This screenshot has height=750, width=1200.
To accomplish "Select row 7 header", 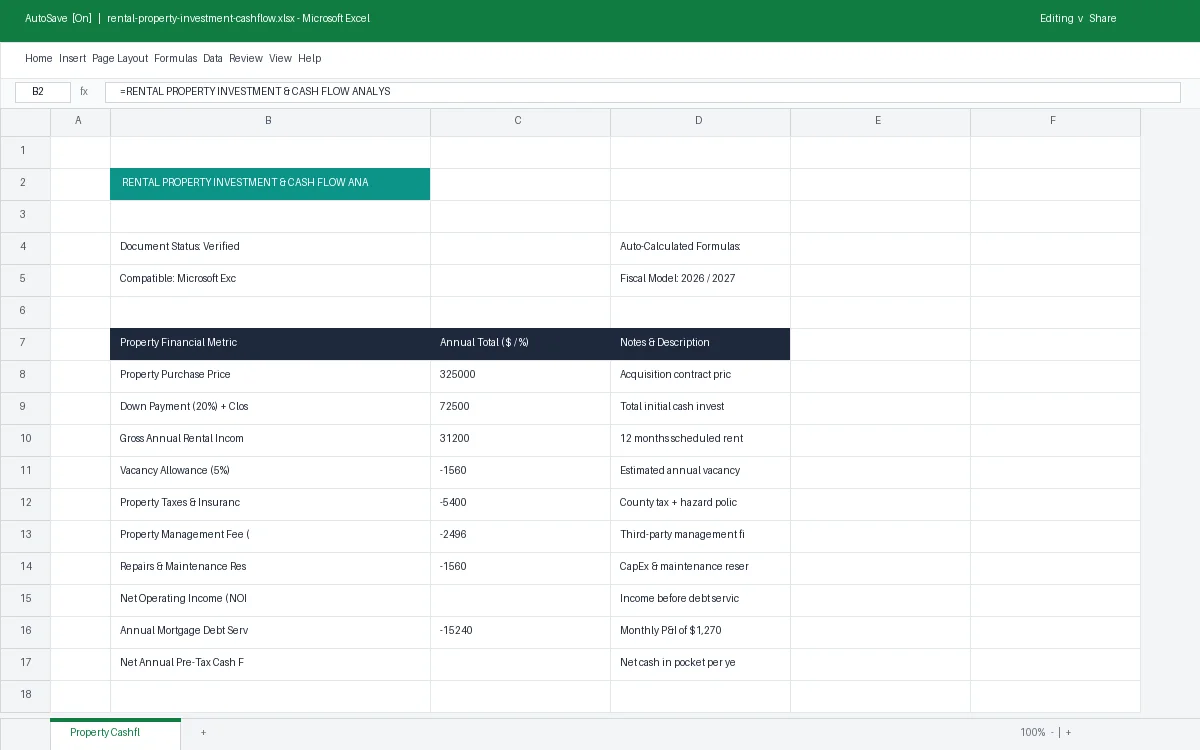I will tap(25, 343).
